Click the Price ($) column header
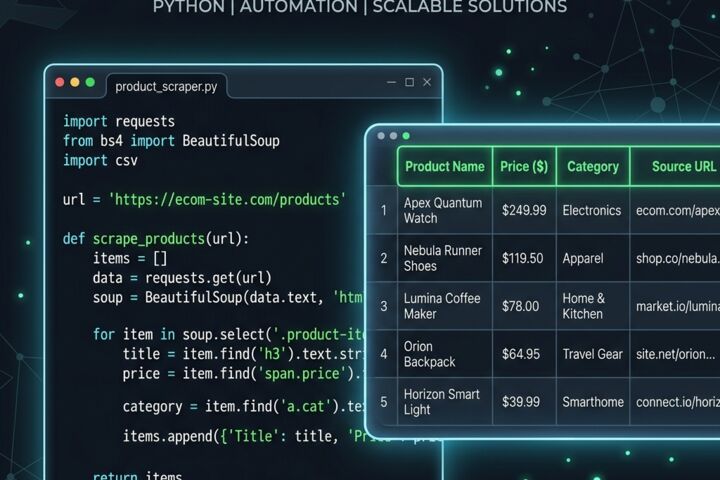This screenshot has height=480, width=720. click(x=524, y=166)
